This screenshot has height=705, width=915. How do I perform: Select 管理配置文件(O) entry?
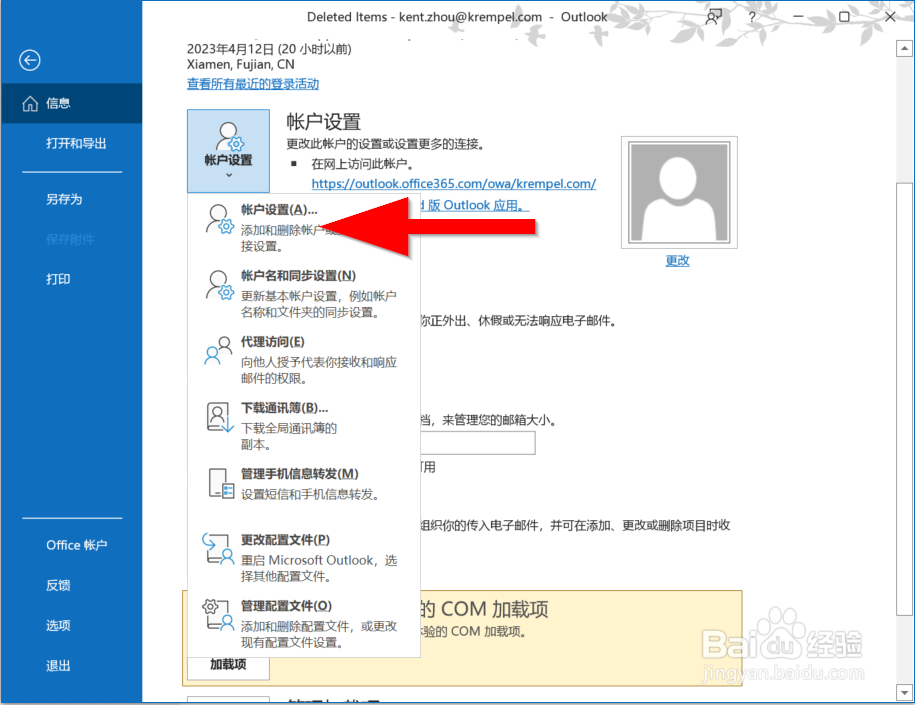pyautogui.click(x=303, y=623)
